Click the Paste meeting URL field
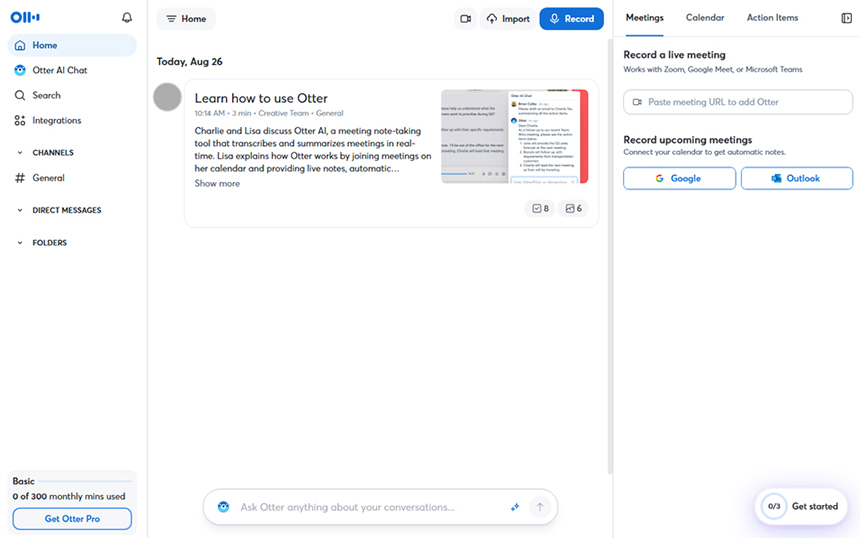860x538 pixels. [x=738, y=102]
